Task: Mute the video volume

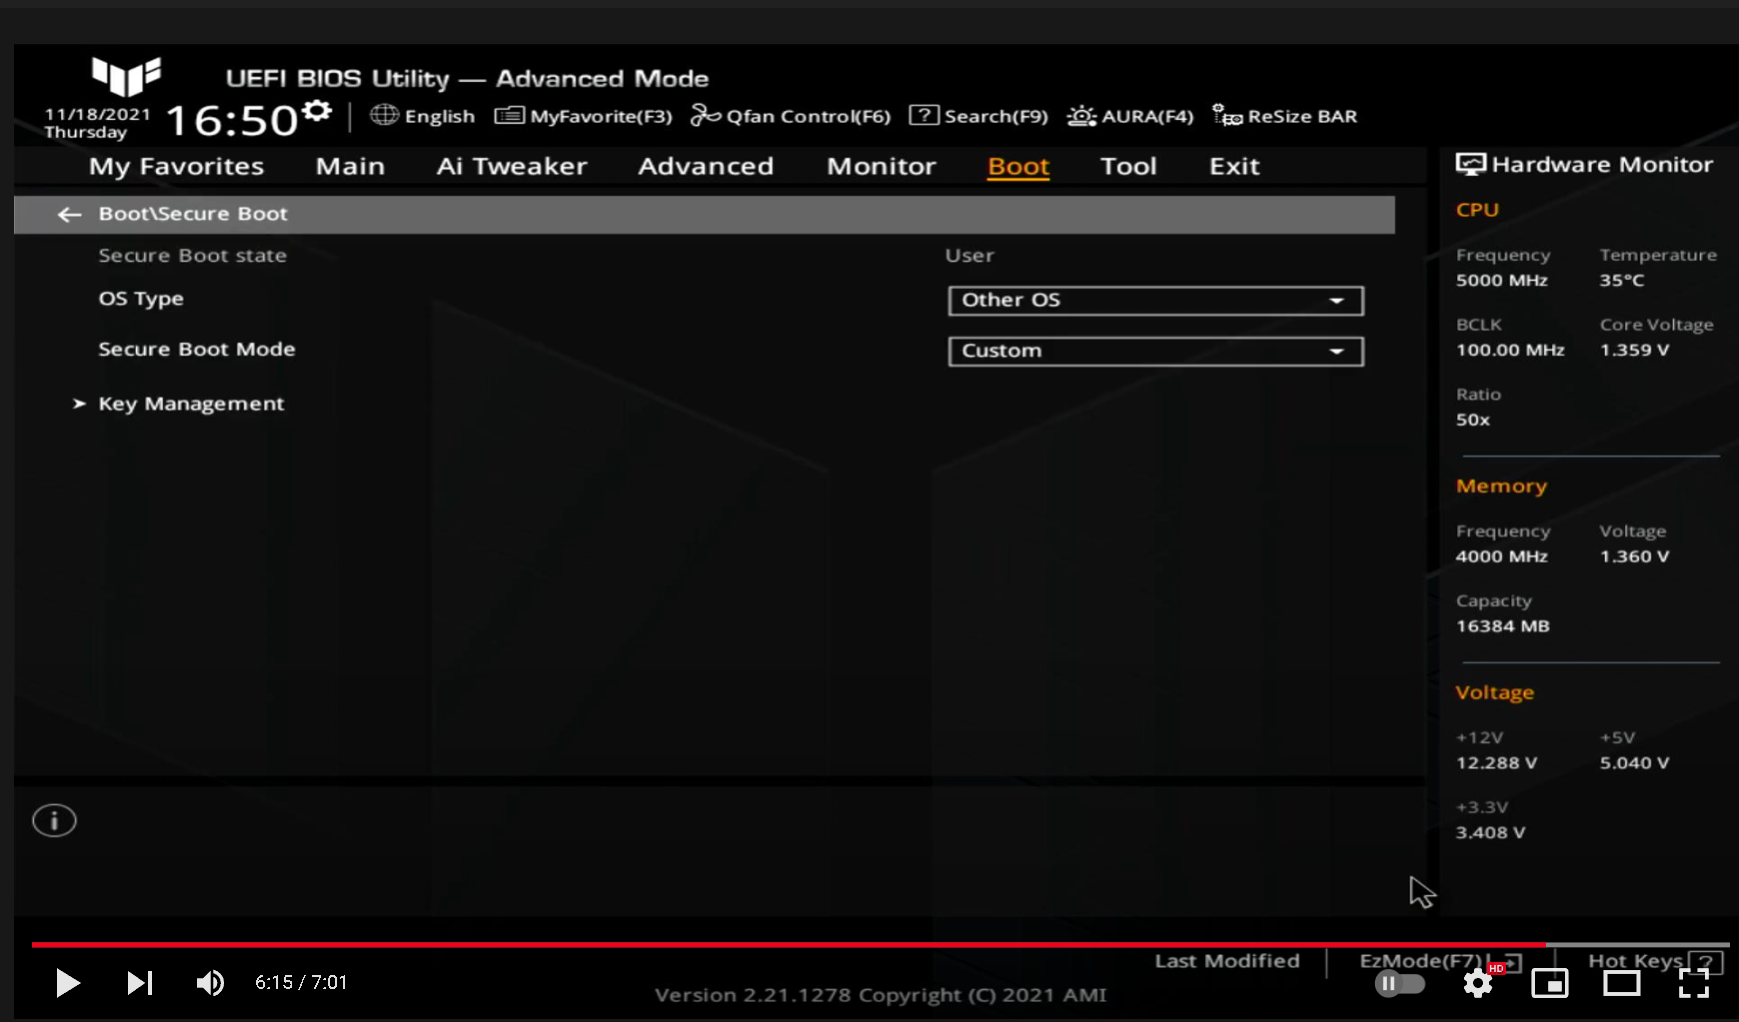Action: click(x=210, y=983)
